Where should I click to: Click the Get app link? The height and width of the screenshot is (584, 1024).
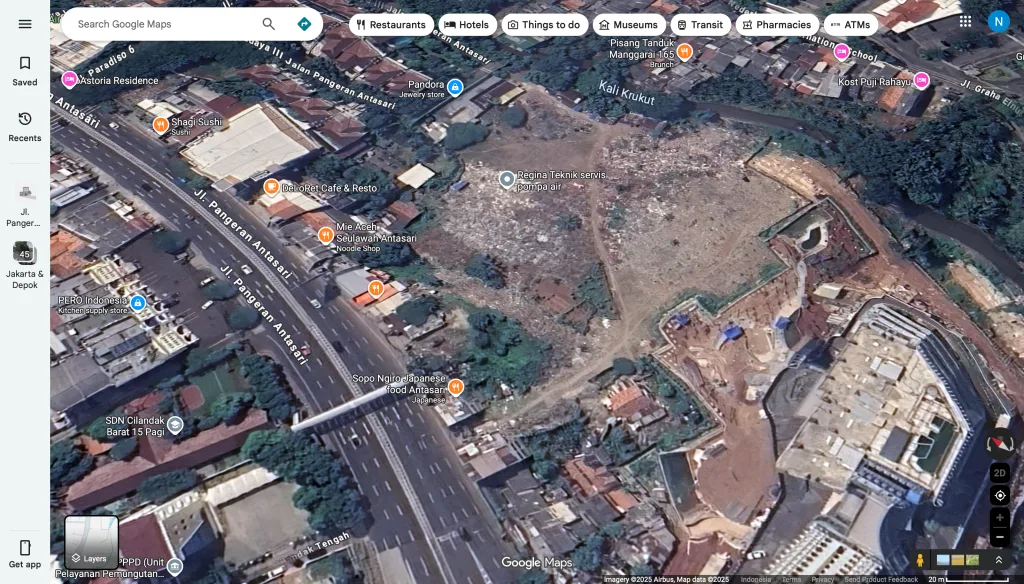tap(25, 555)
